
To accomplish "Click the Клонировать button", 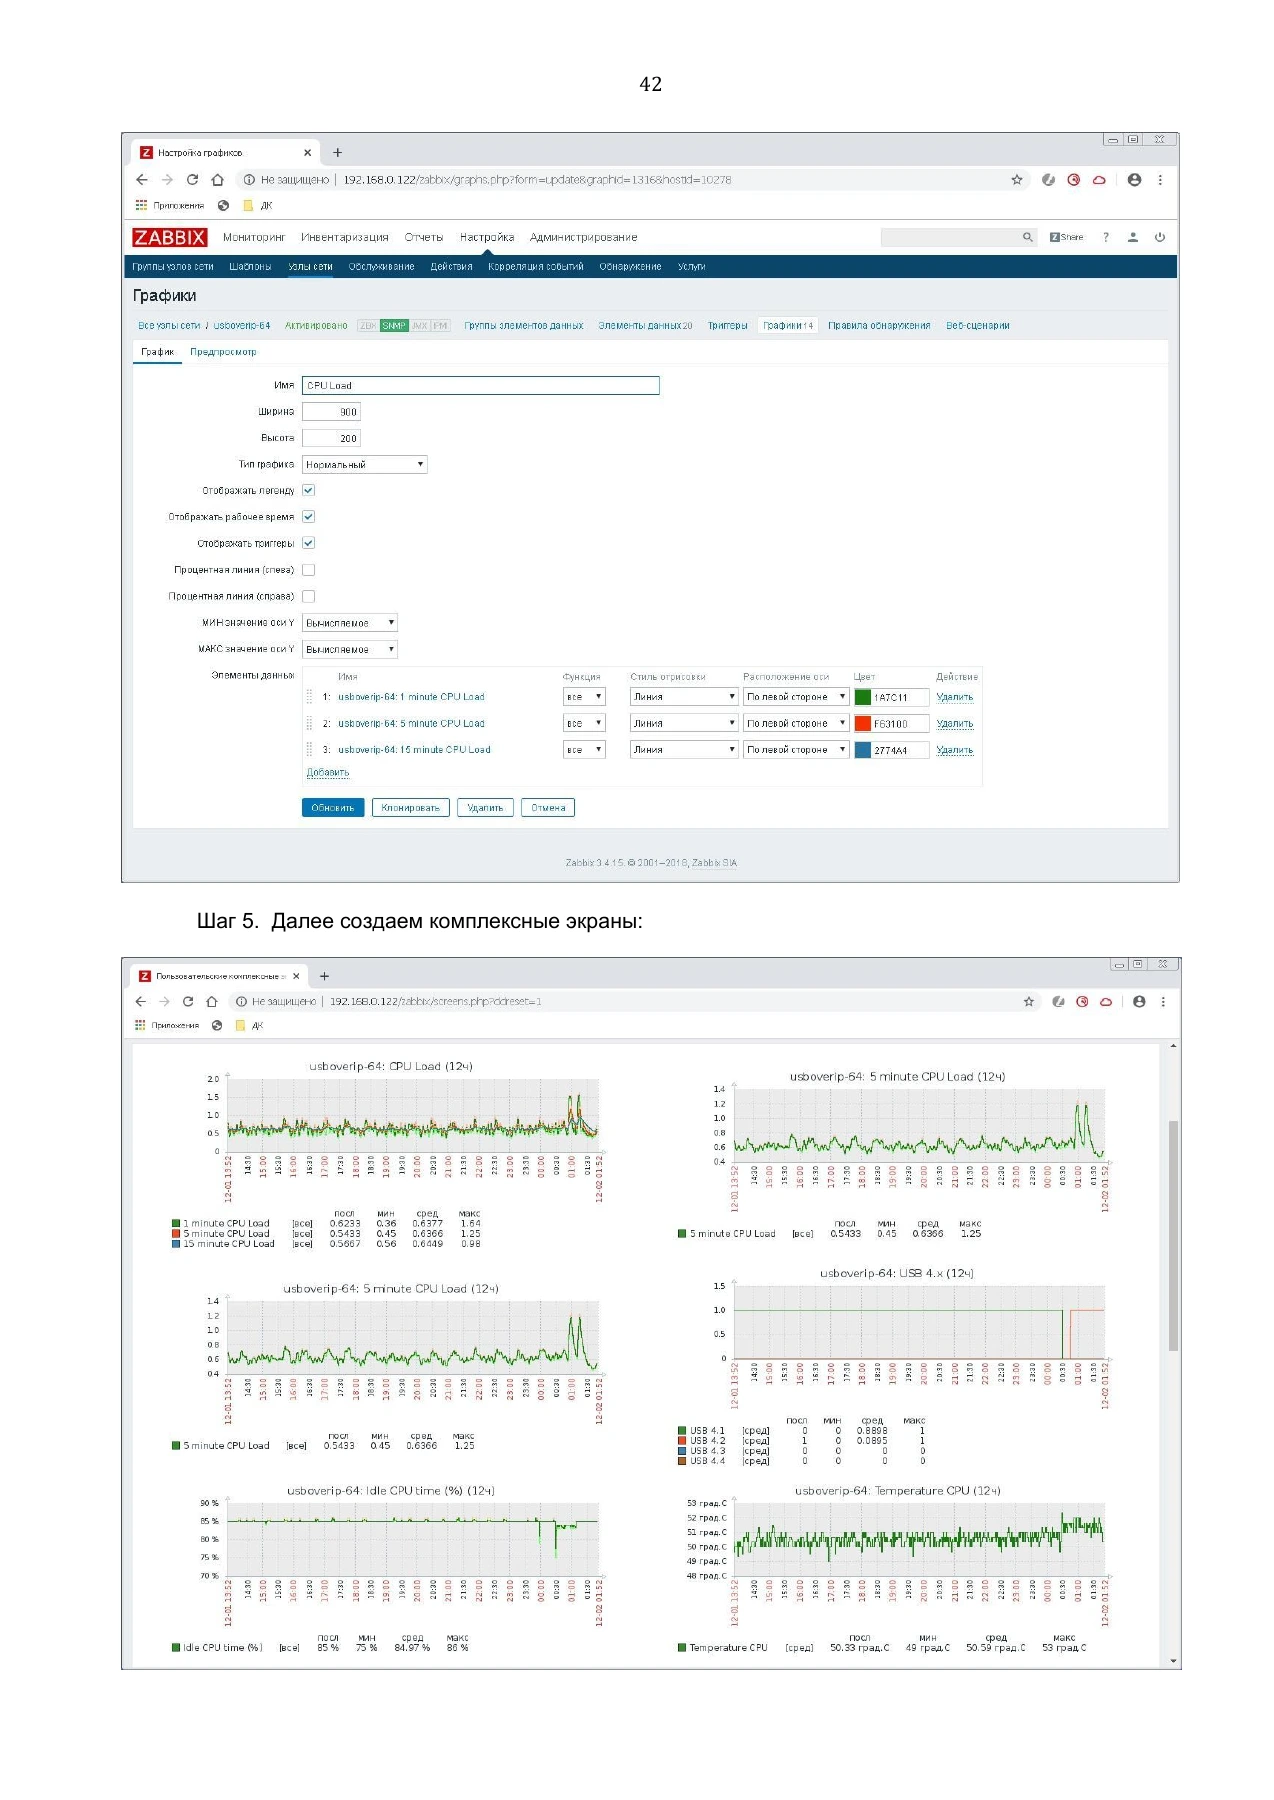I will point(411,808).
